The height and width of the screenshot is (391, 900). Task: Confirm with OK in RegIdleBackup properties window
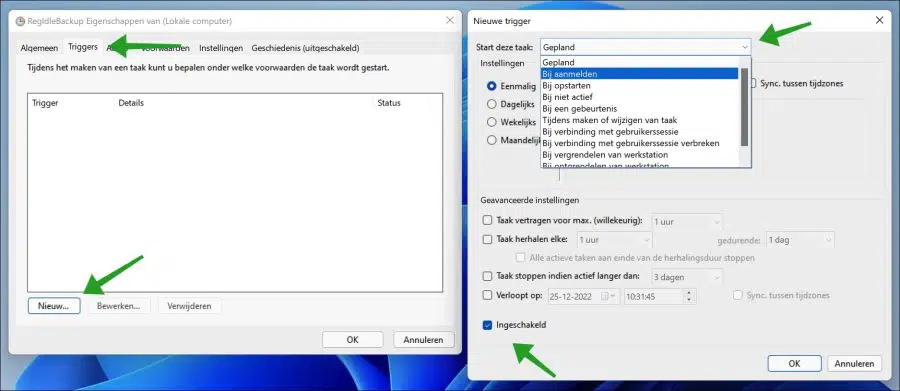coord(352,339)
